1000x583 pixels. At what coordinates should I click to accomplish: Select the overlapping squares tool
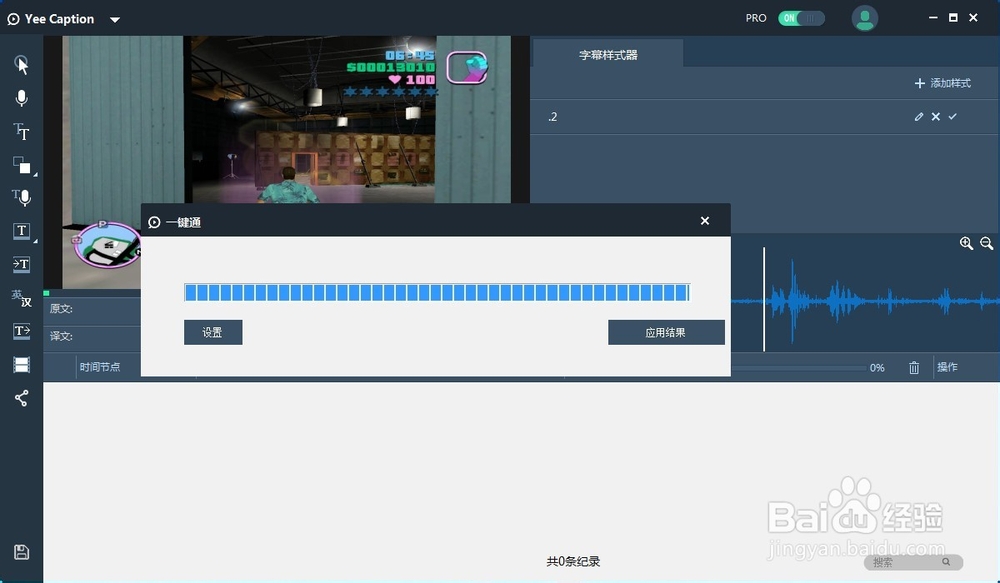[22, 165]
